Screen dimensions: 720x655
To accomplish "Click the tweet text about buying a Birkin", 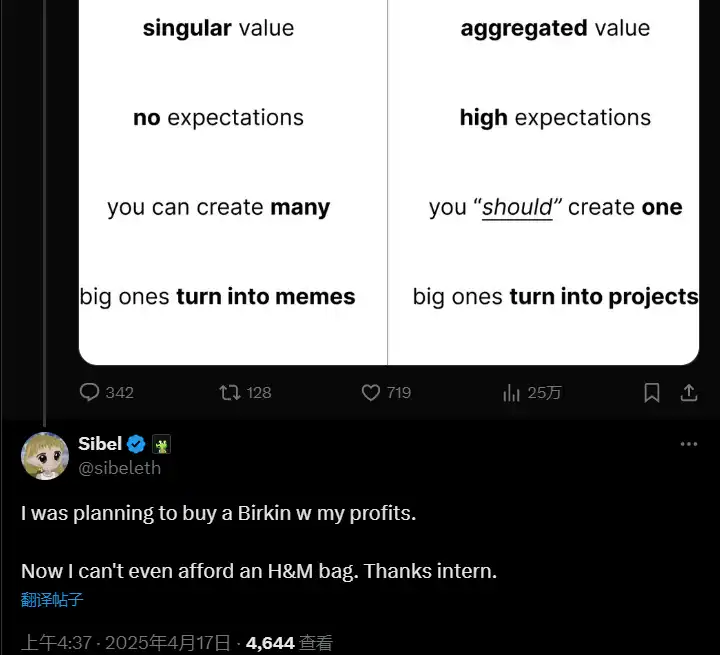I will [x=218, y=514].
